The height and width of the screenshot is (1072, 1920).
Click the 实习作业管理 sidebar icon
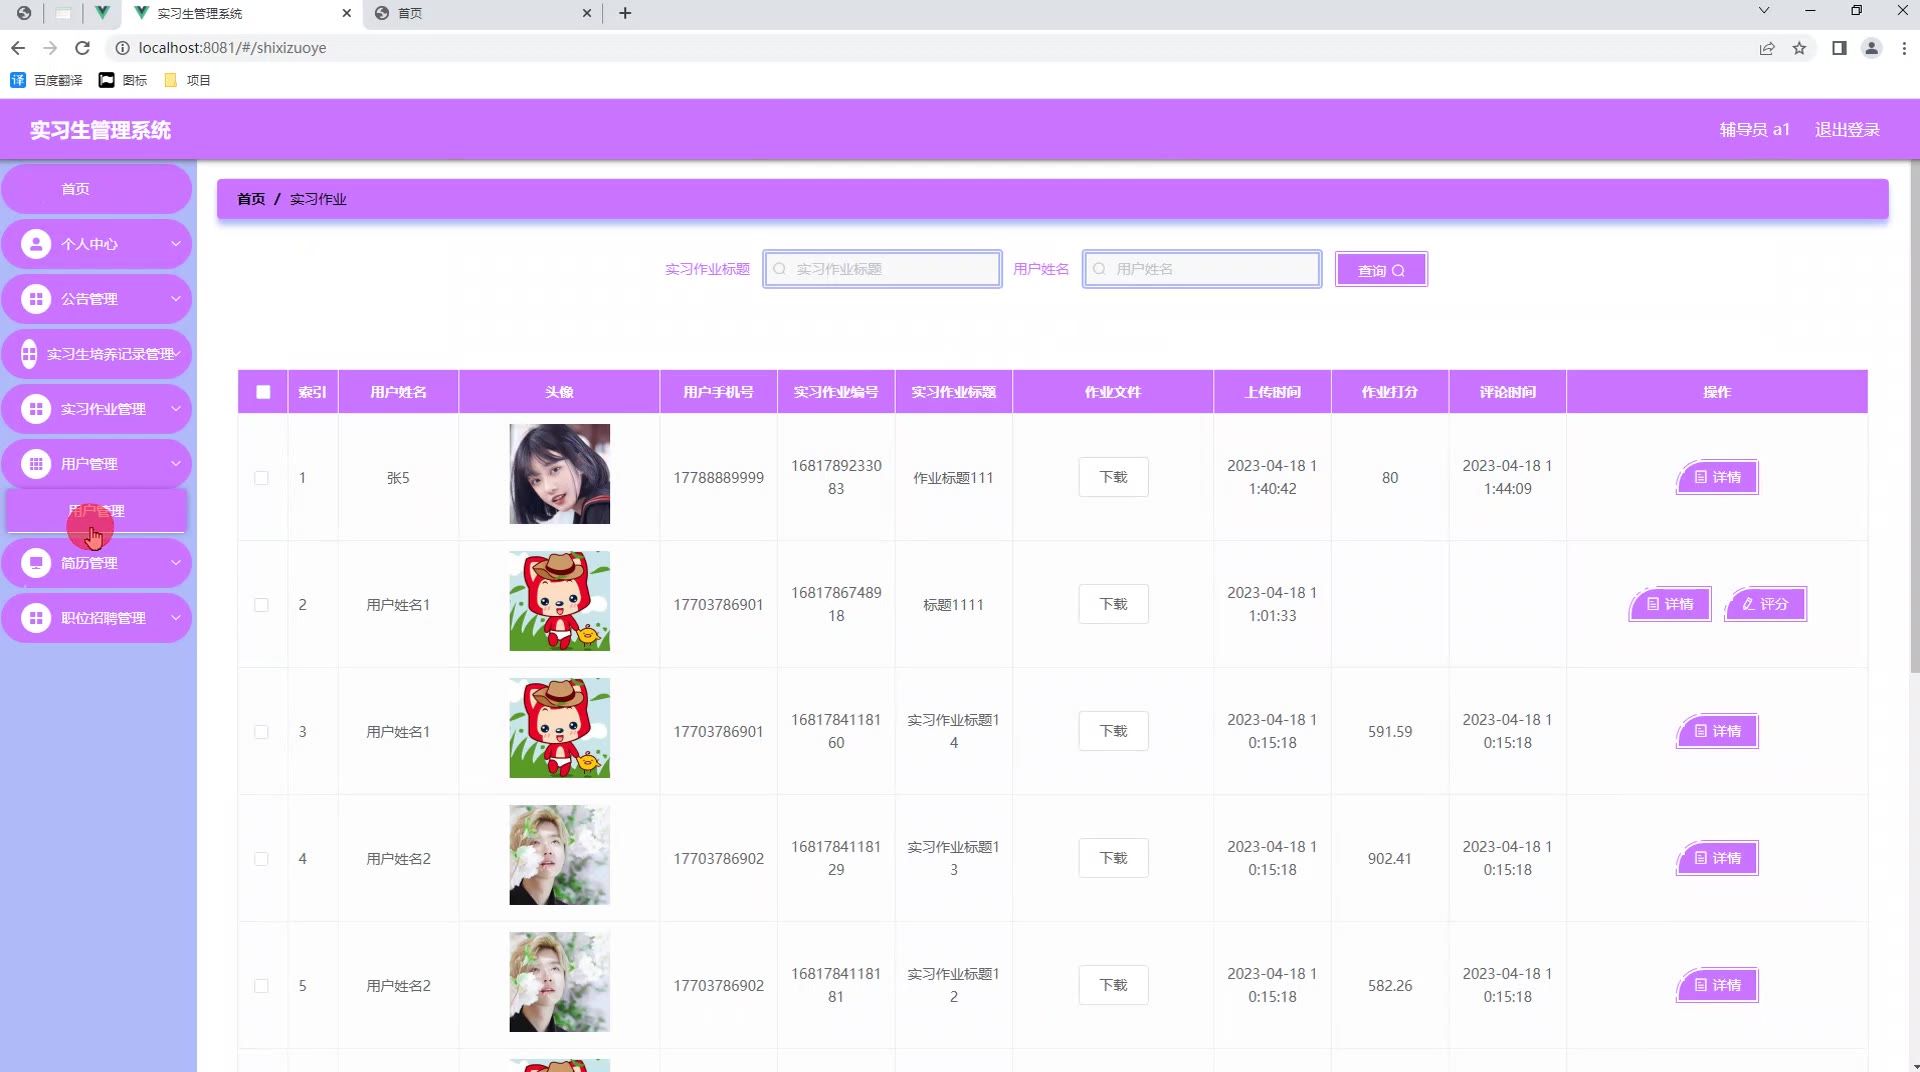(x=36, y=409)
